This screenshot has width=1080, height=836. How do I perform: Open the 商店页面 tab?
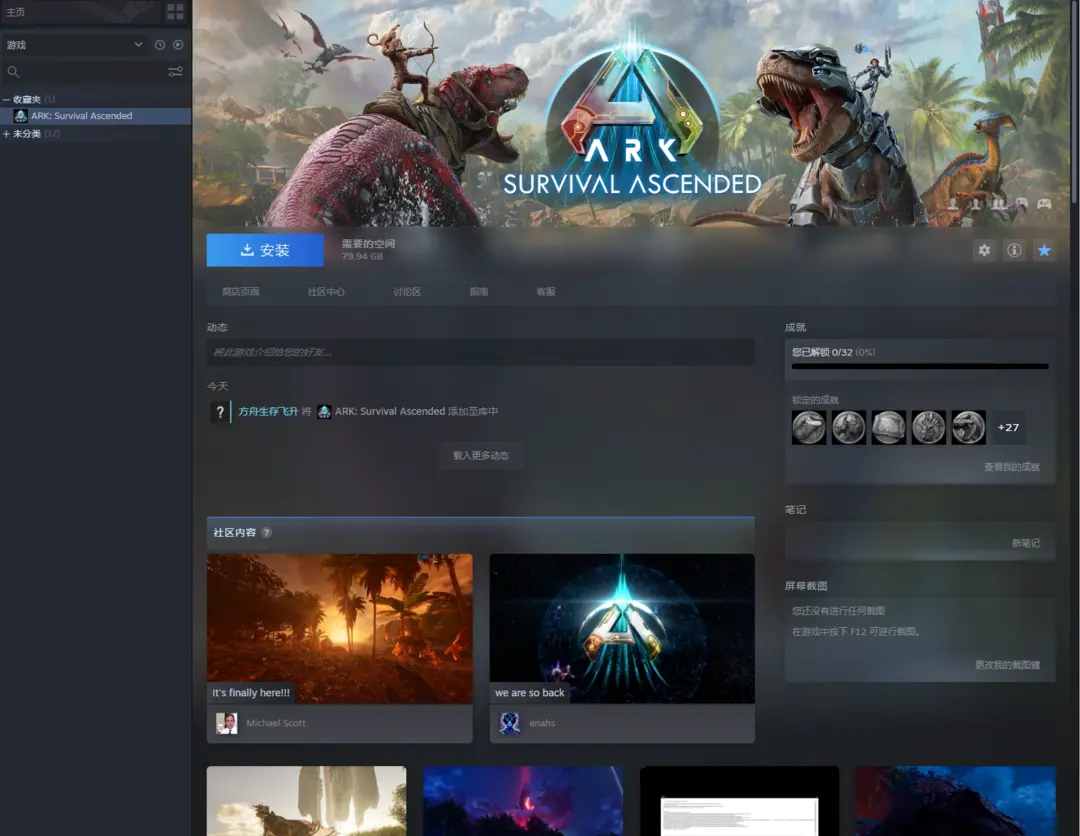pyautogui.click(x=241, y=292)
